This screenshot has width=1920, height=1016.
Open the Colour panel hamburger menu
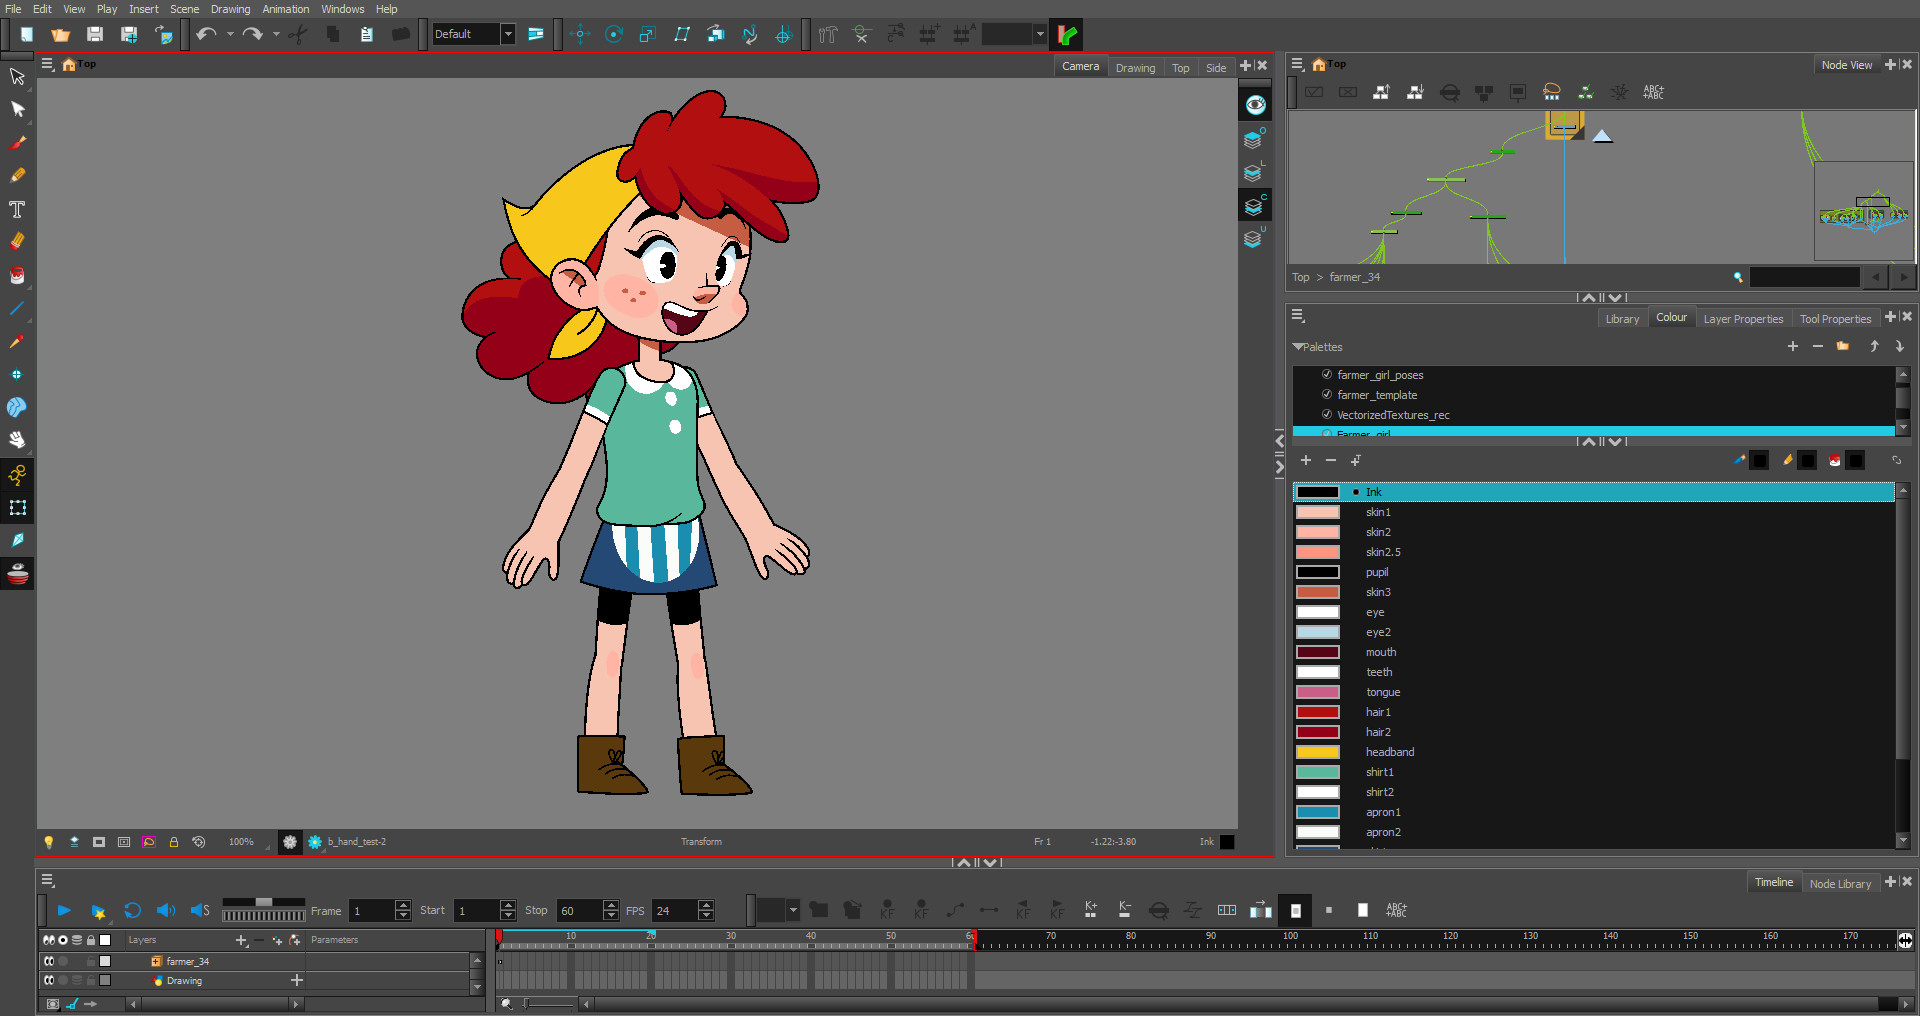coord(1298,316)
